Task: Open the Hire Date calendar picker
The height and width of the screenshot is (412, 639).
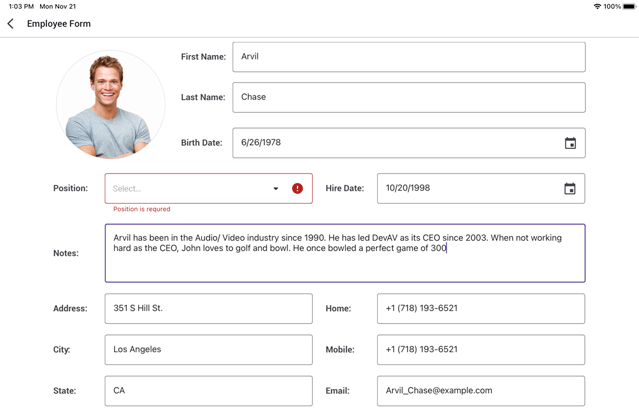Action: coord(569,189)
